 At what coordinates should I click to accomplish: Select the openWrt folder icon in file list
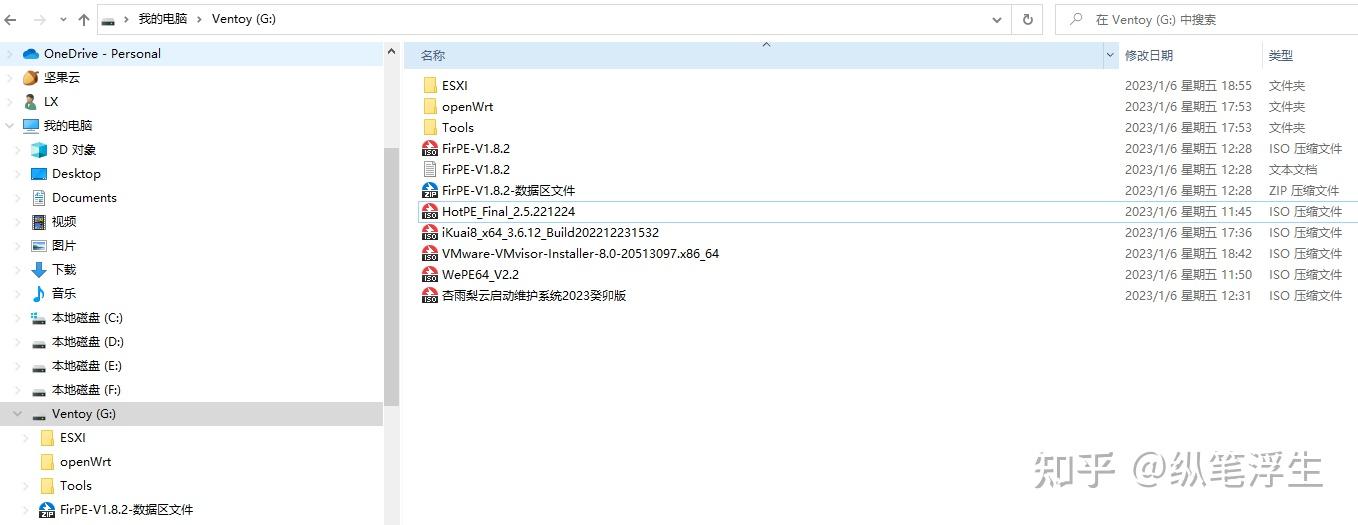430,107
